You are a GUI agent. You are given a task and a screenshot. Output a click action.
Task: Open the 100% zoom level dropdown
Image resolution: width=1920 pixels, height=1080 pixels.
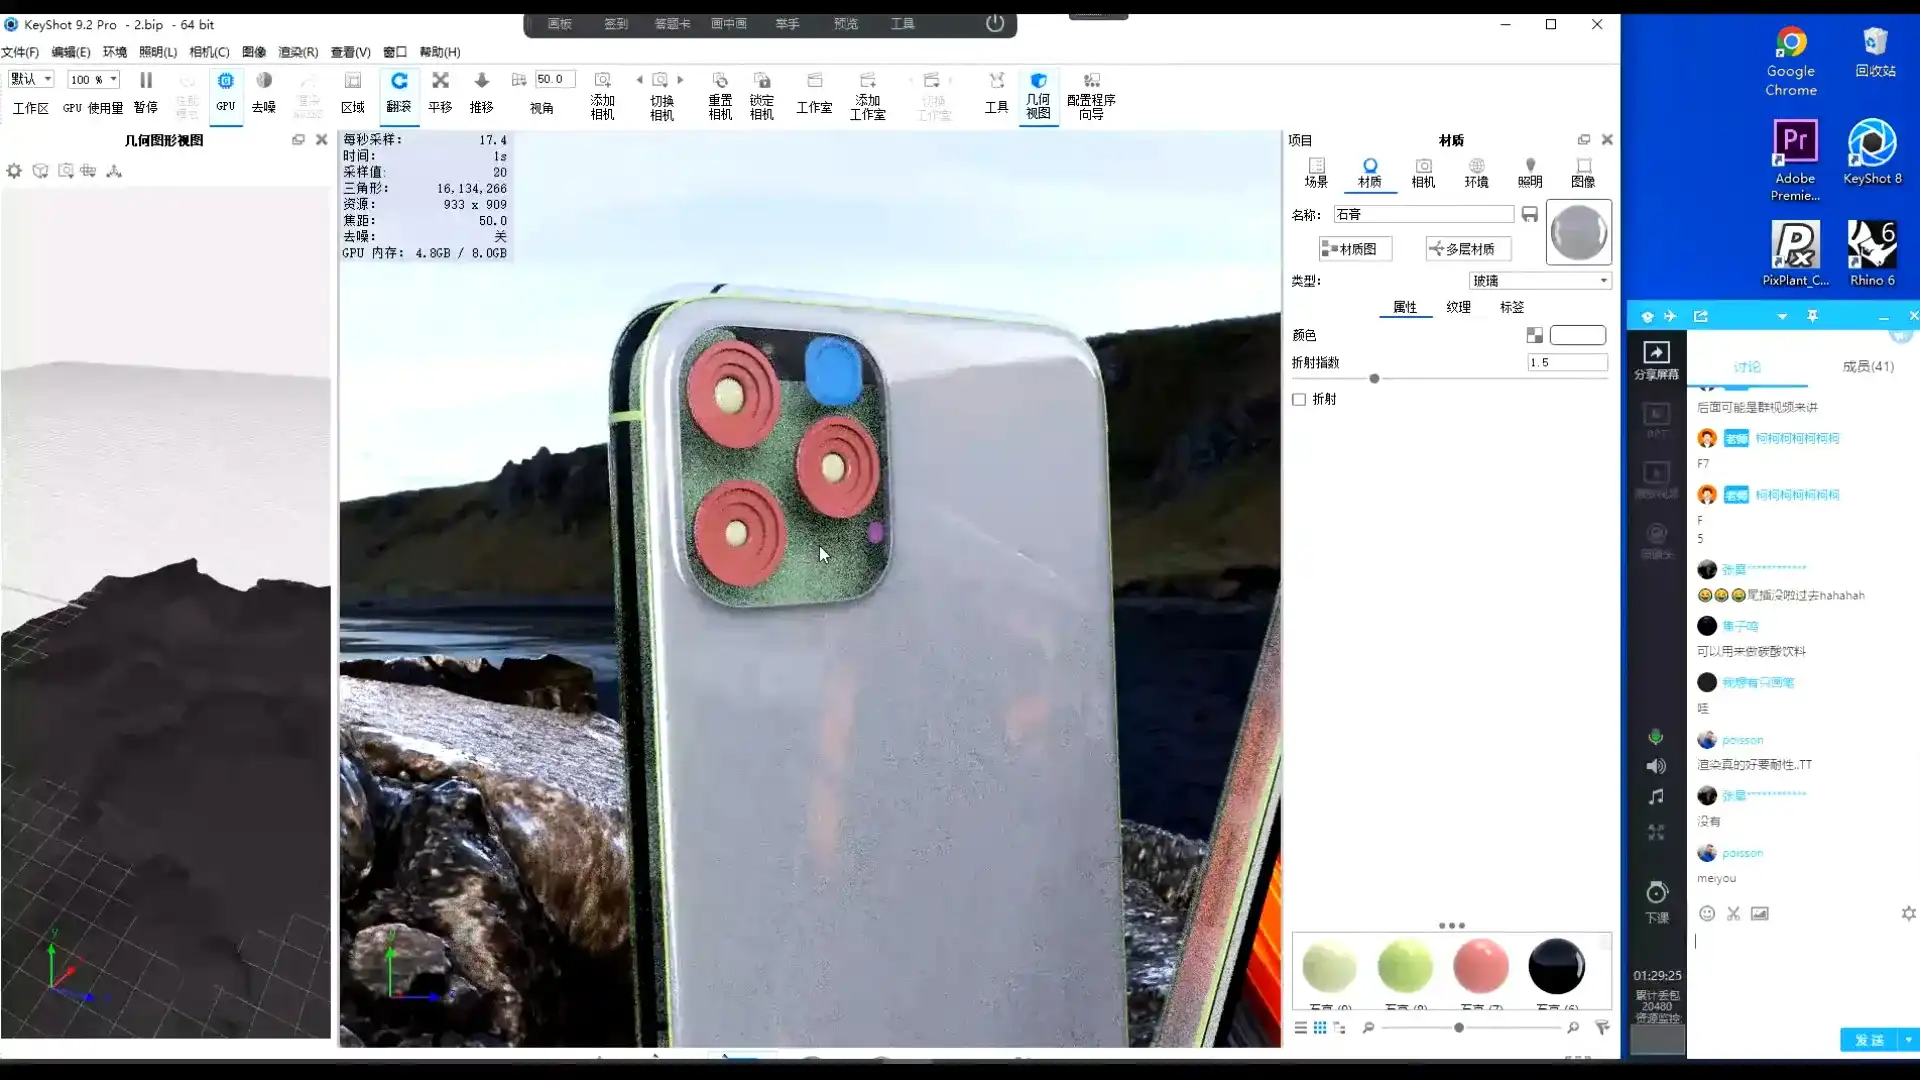[93, 79]
